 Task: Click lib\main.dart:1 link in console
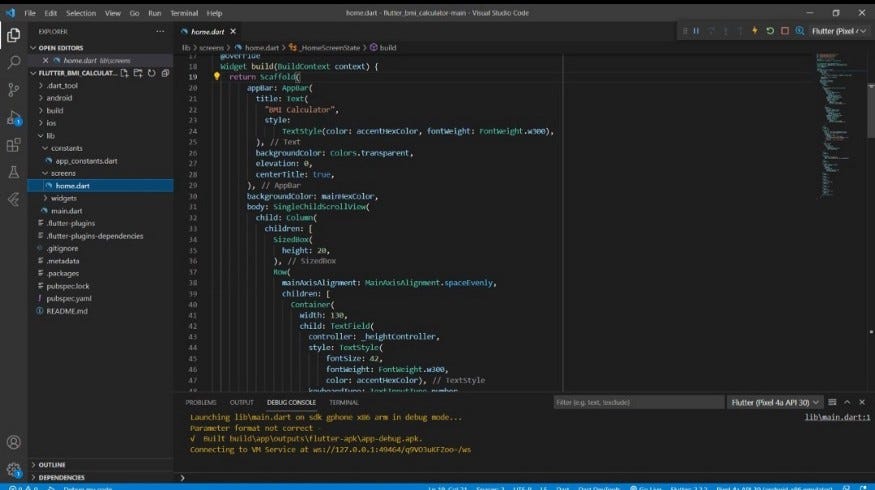pos(837,417)
